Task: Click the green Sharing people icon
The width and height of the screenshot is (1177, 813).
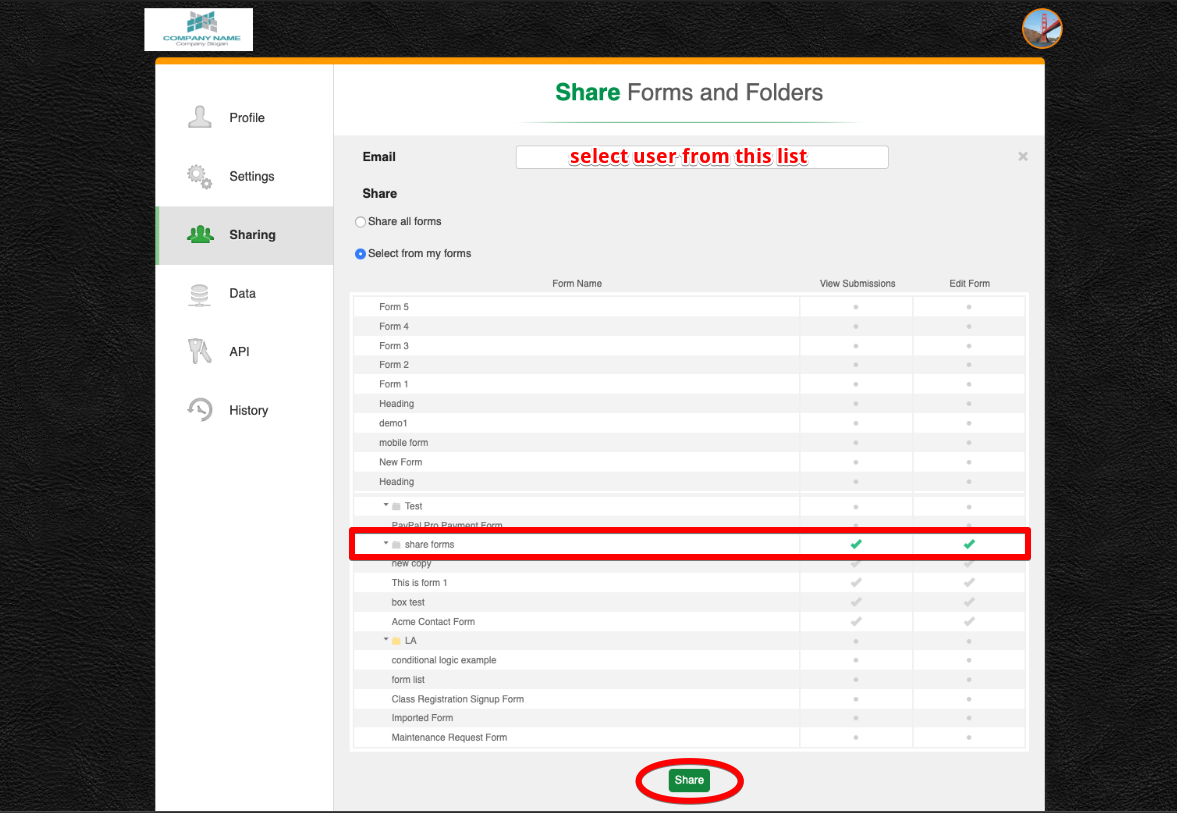Action: tap(200, 235)
